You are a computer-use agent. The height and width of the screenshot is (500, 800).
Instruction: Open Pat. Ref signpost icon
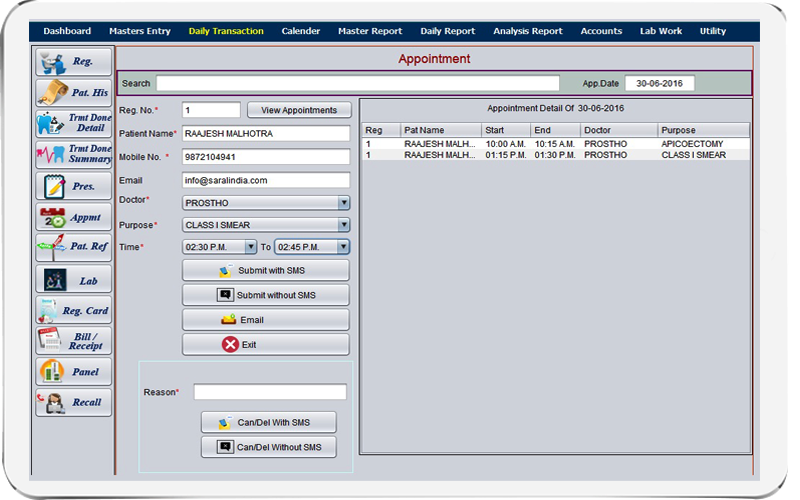[x=73, y=247]
